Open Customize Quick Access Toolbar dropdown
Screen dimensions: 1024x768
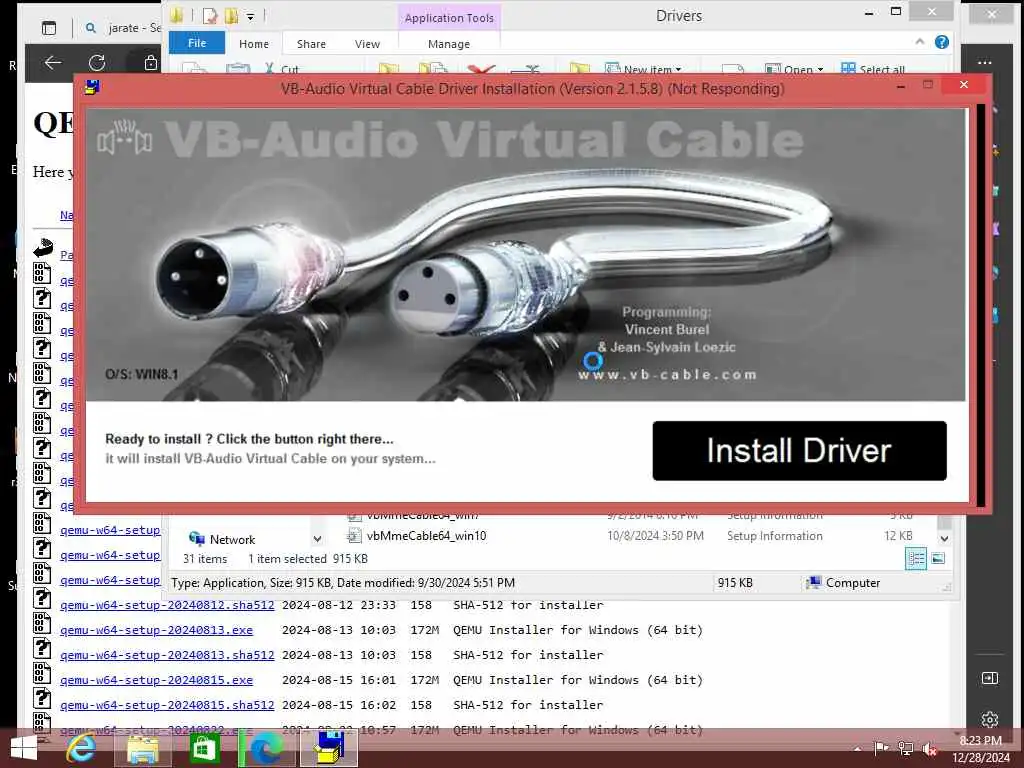point(250,17)
